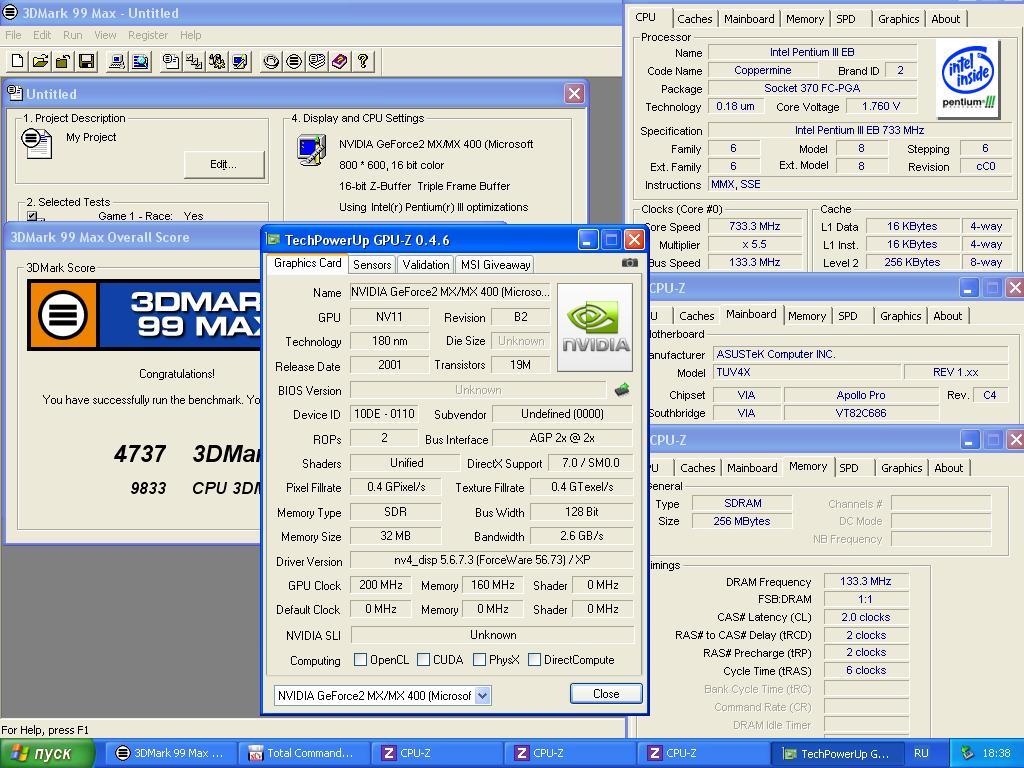Click the question mark help toolbar icon
Viewport: 1024px width, 768px height.
coord(362,61)
